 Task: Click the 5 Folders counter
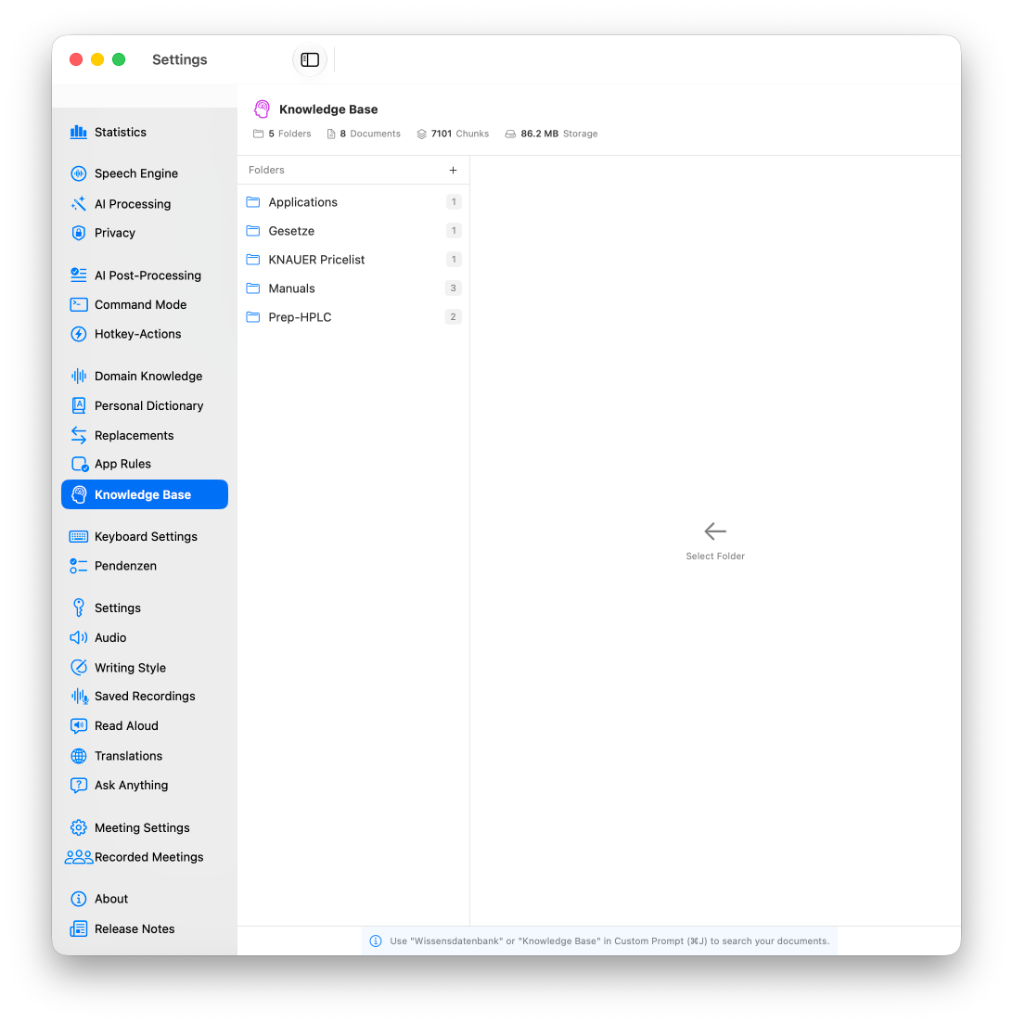[x=282, y=134]
